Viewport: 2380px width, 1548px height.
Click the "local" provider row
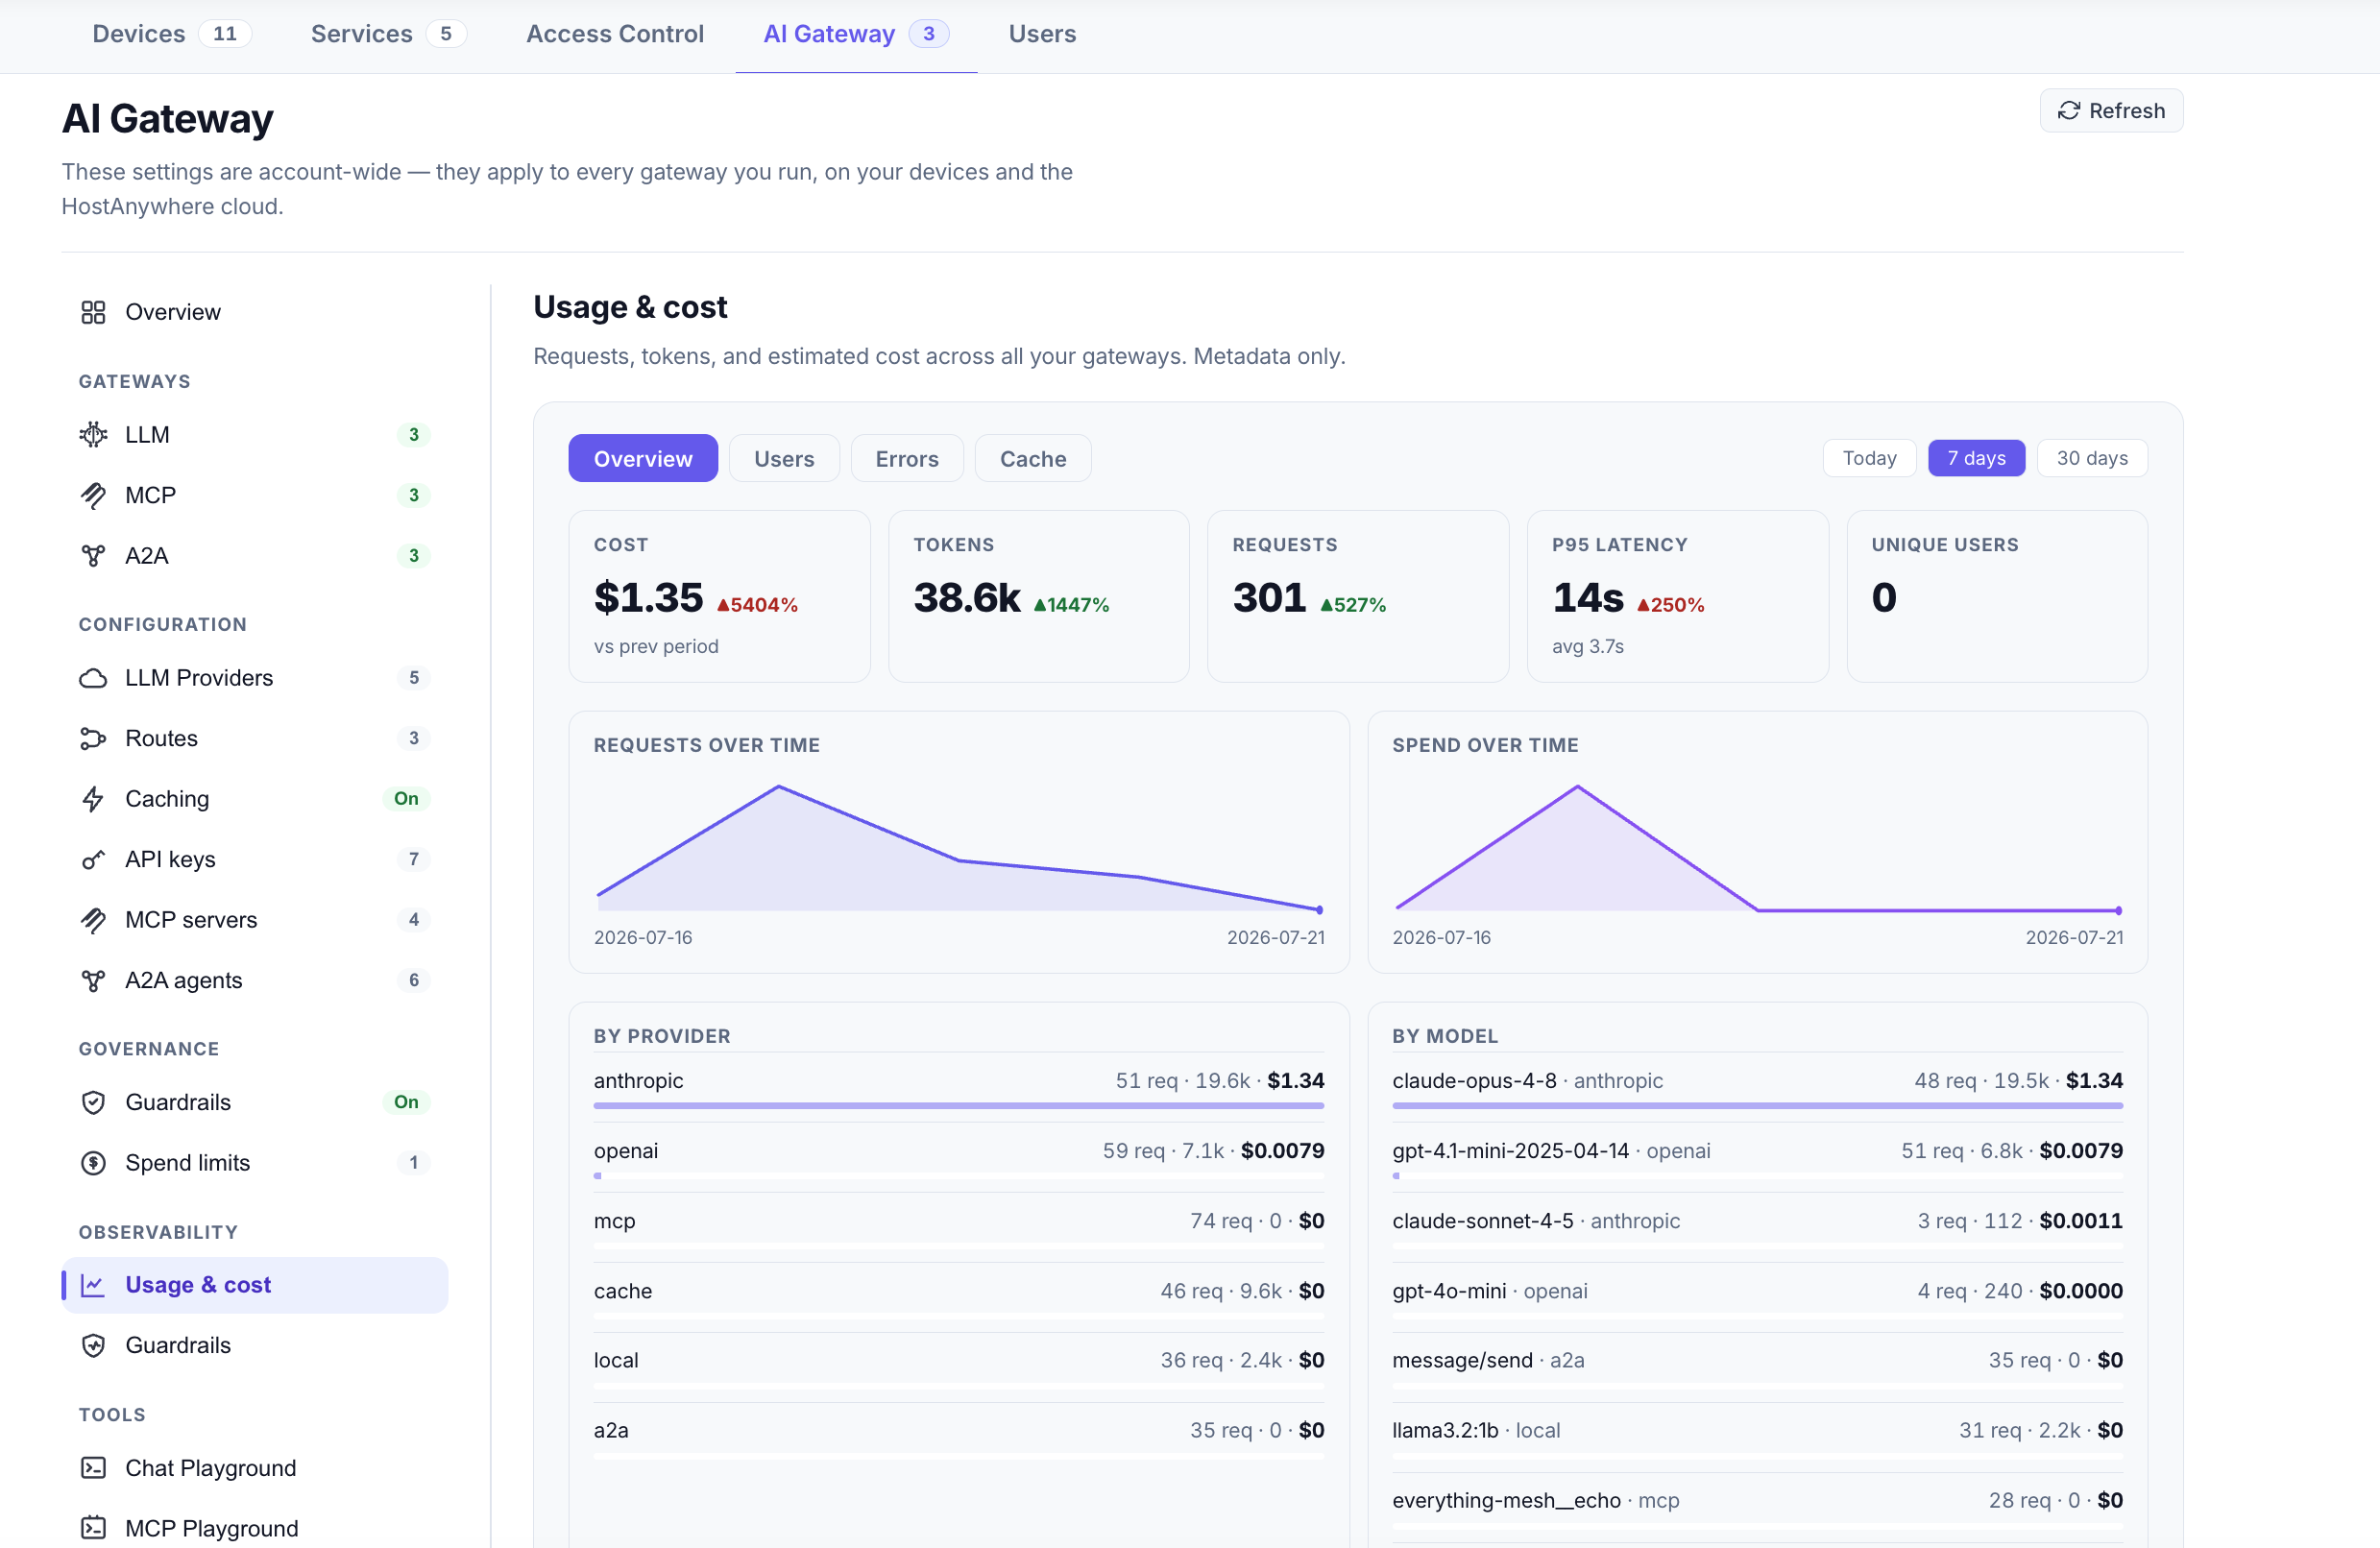click(x=959, y=1367)
